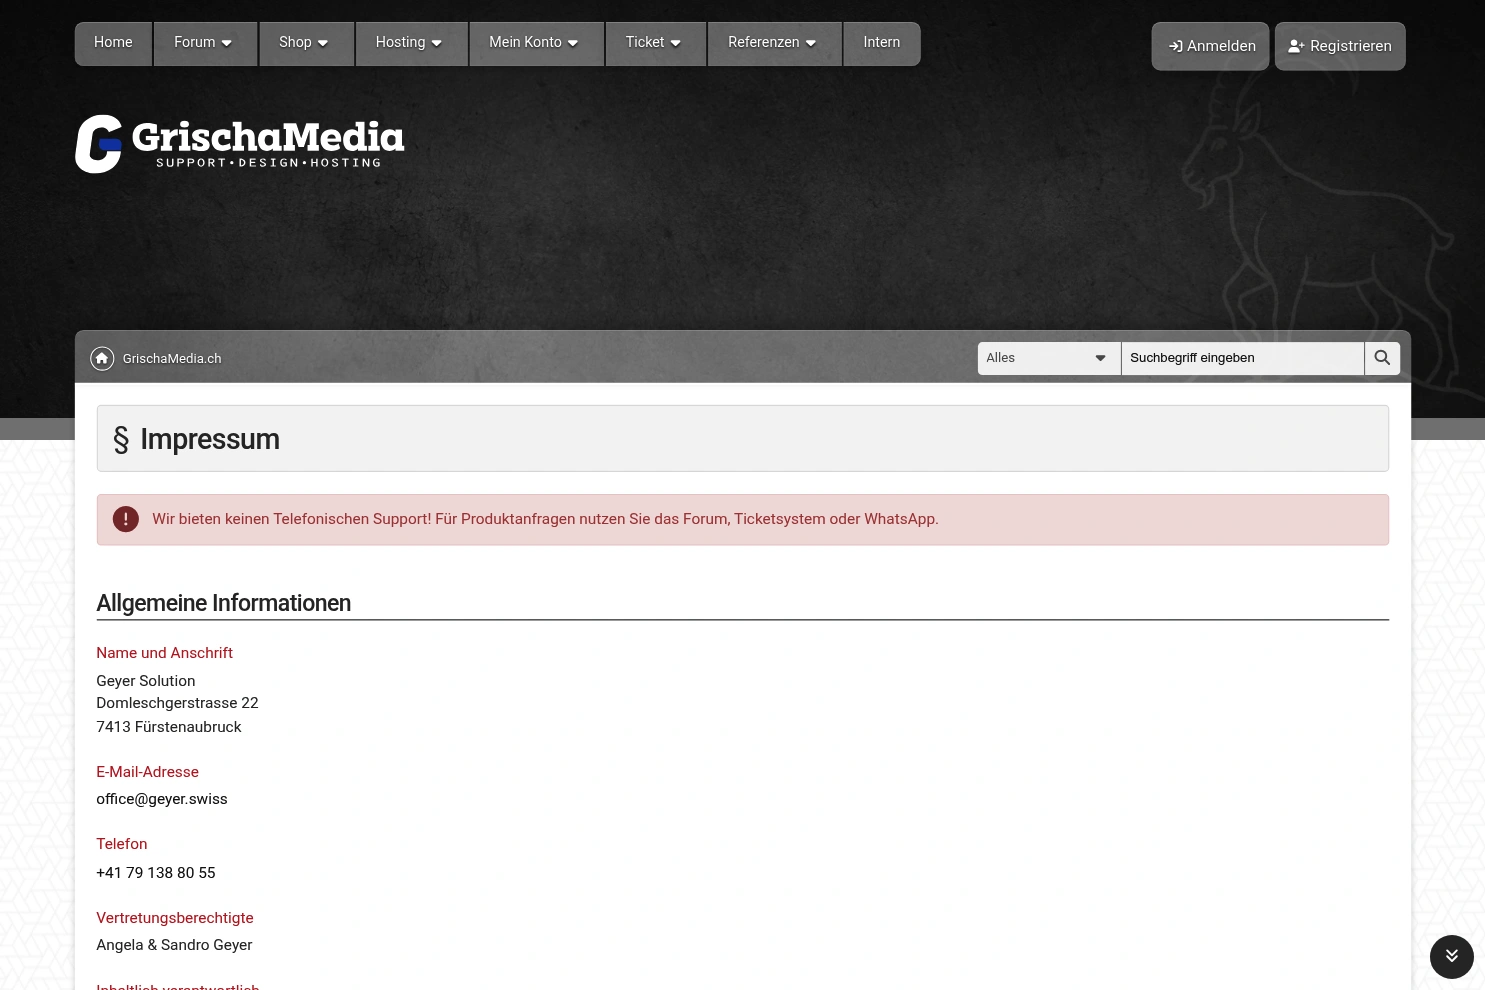
Task: Click the scroll-down double chevron button
Action: point(1452,957)
